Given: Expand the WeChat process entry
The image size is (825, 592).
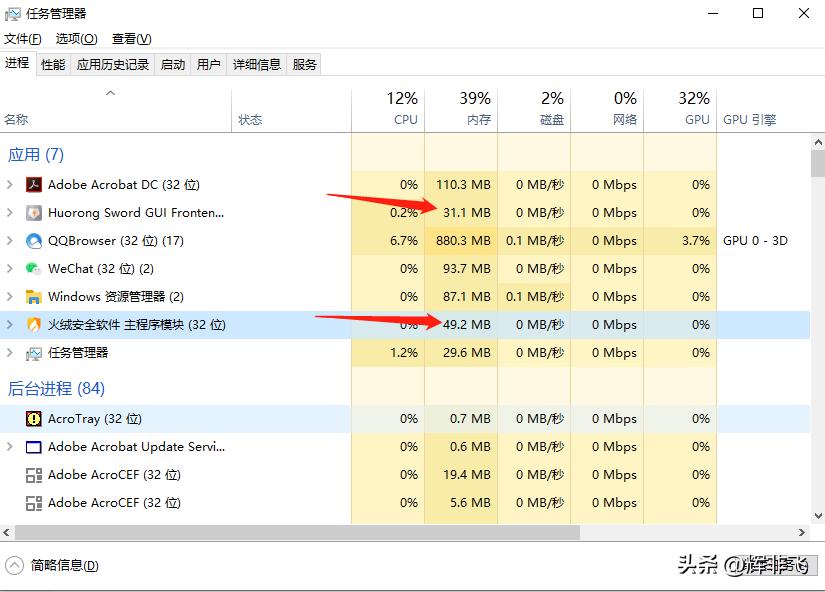Looking at the screenshot, I should pos(12,269).
